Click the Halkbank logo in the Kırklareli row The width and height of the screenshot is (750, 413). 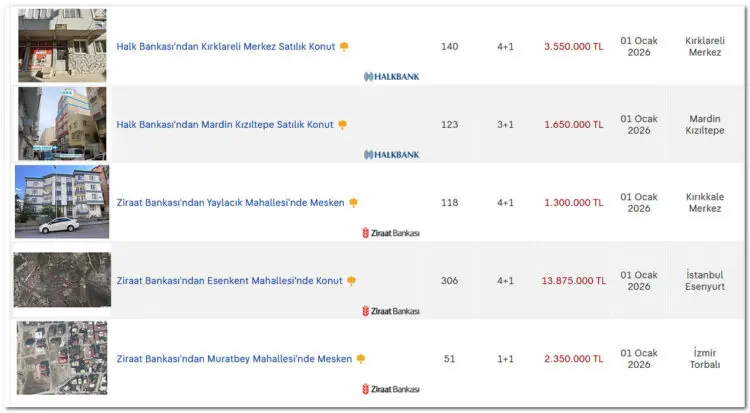[391, 76]
